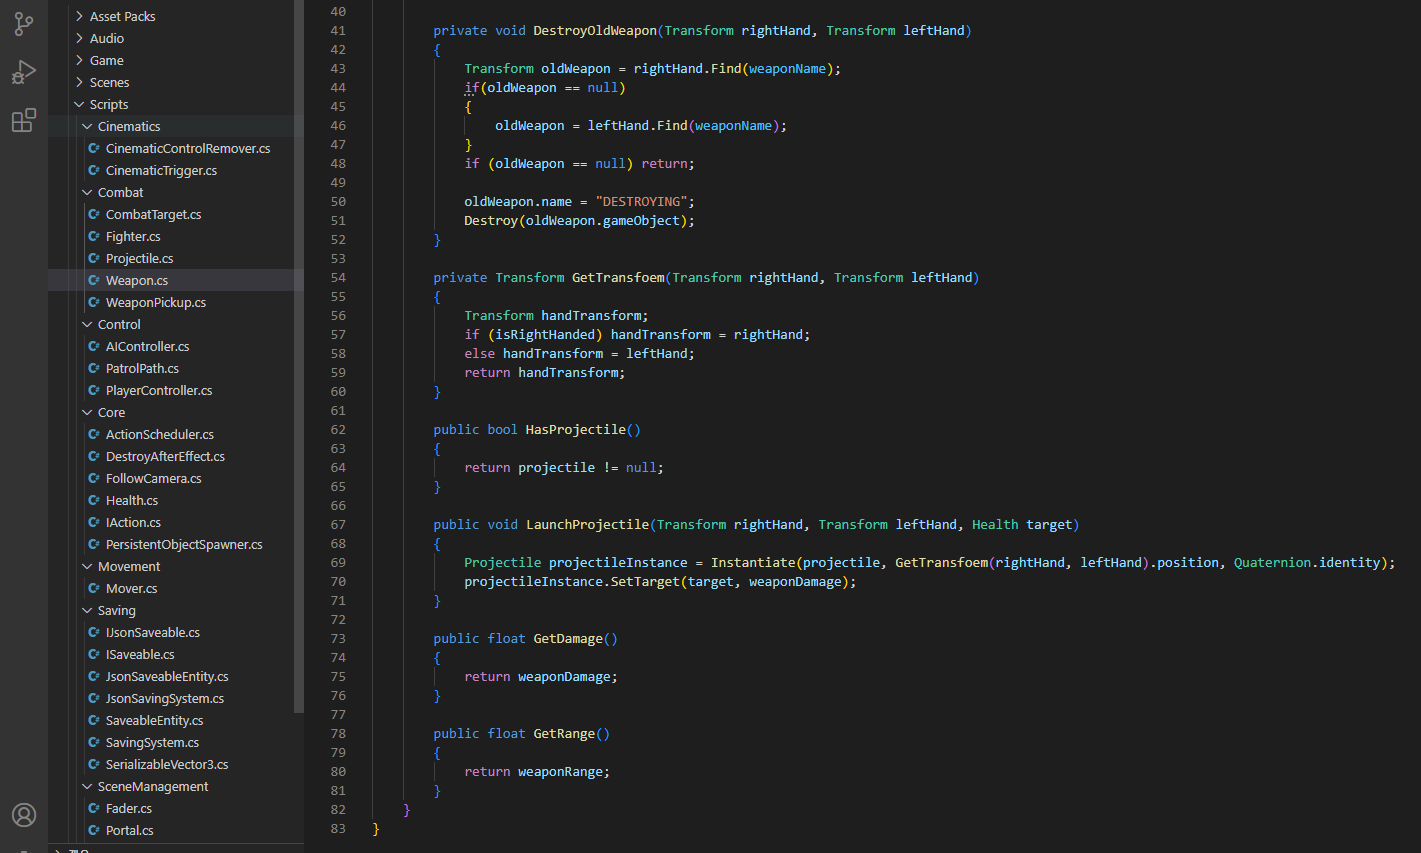Click line number 67 in the gutter

pyautogui.click(x=338, y=524)
